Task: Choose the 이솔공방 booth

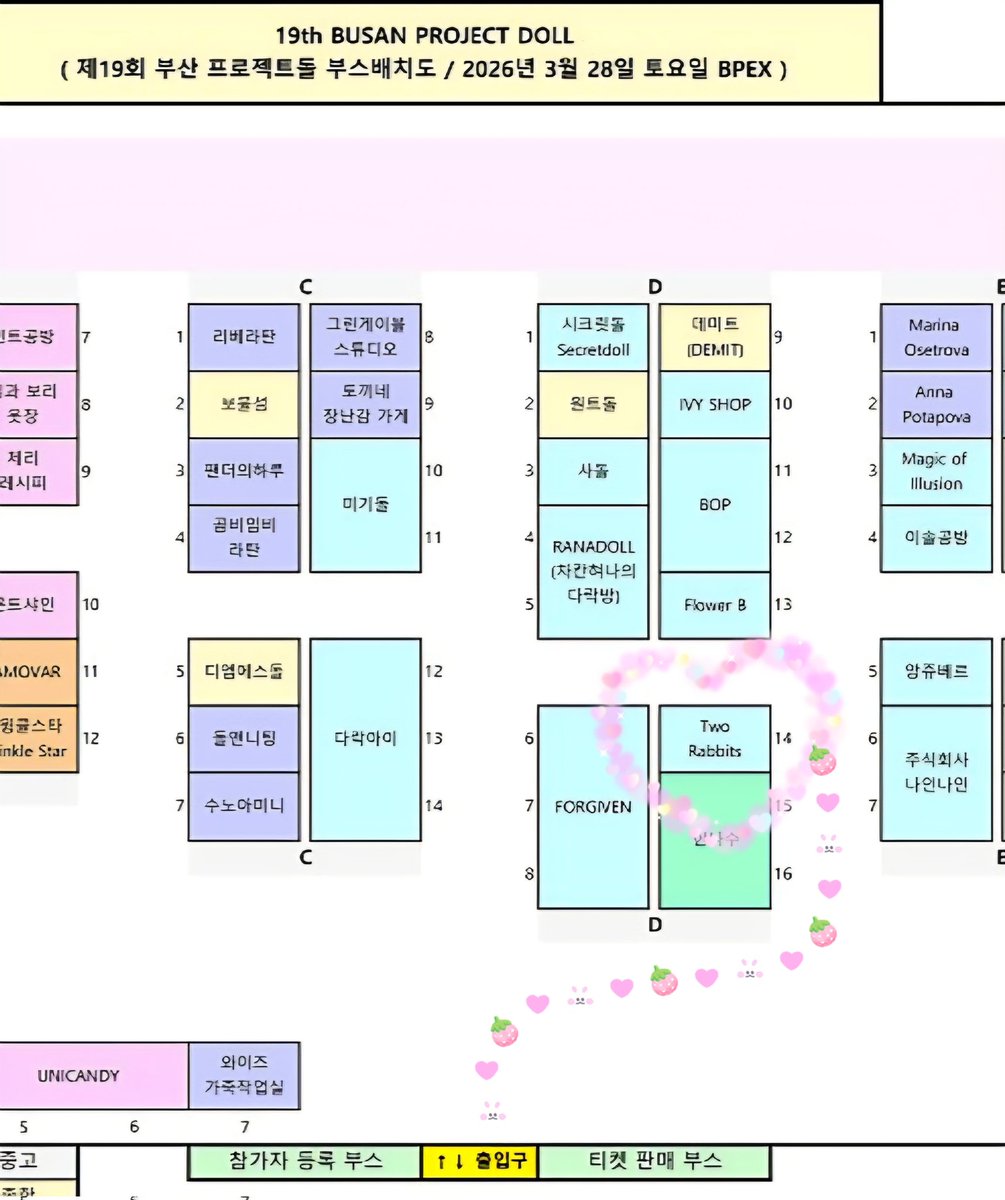Action: (936, 538)
